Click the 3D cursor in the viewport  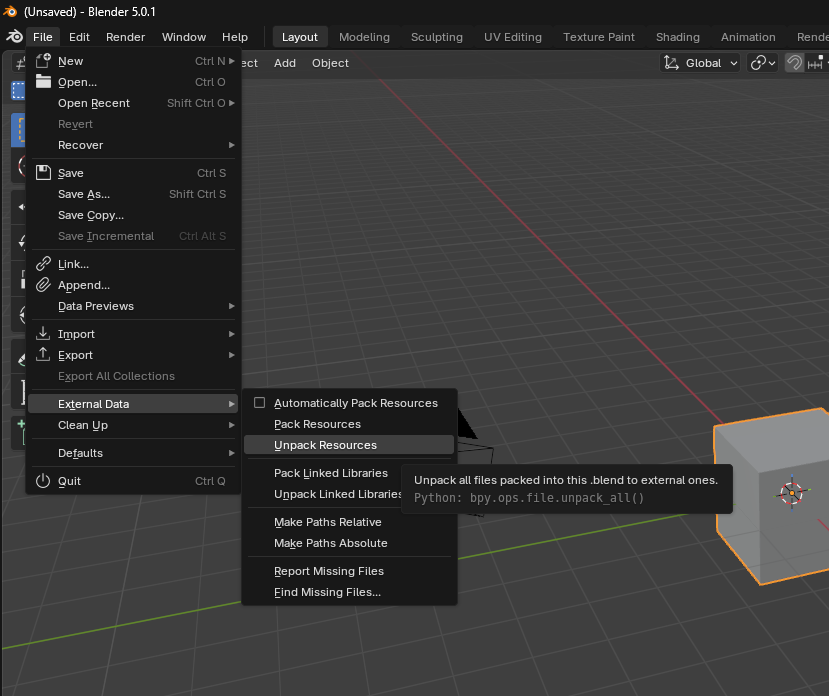[791, 492]
